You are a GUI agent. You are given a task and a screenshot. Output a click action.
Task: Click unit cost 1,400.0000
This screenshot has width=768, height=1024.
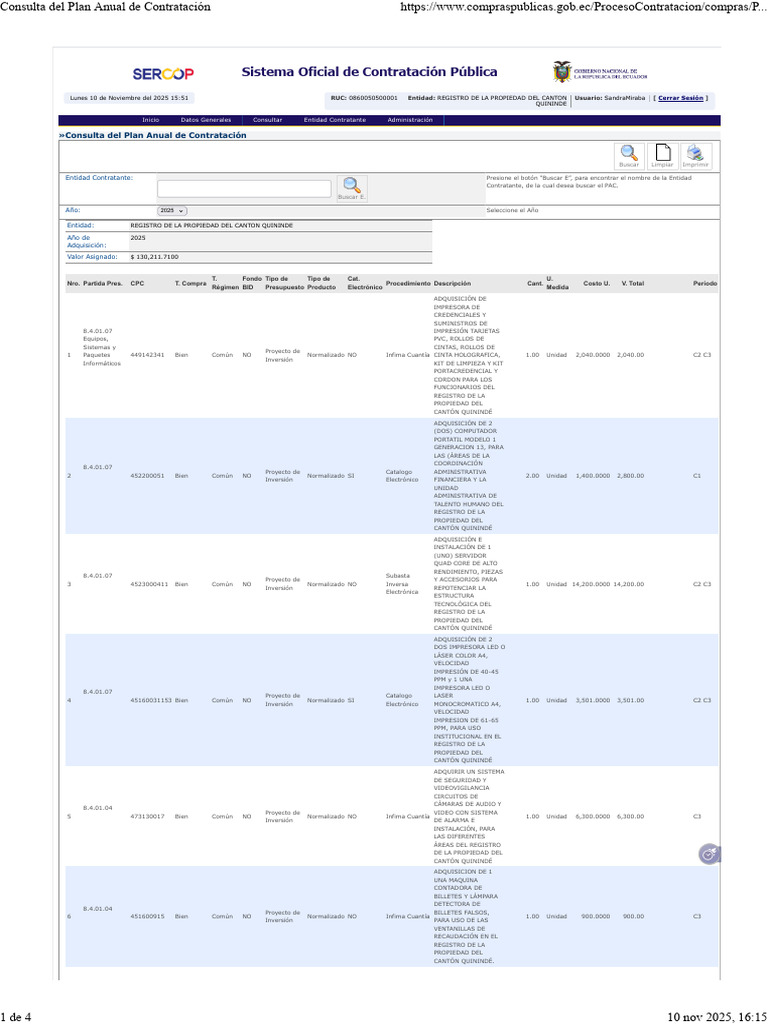(593, 476)
